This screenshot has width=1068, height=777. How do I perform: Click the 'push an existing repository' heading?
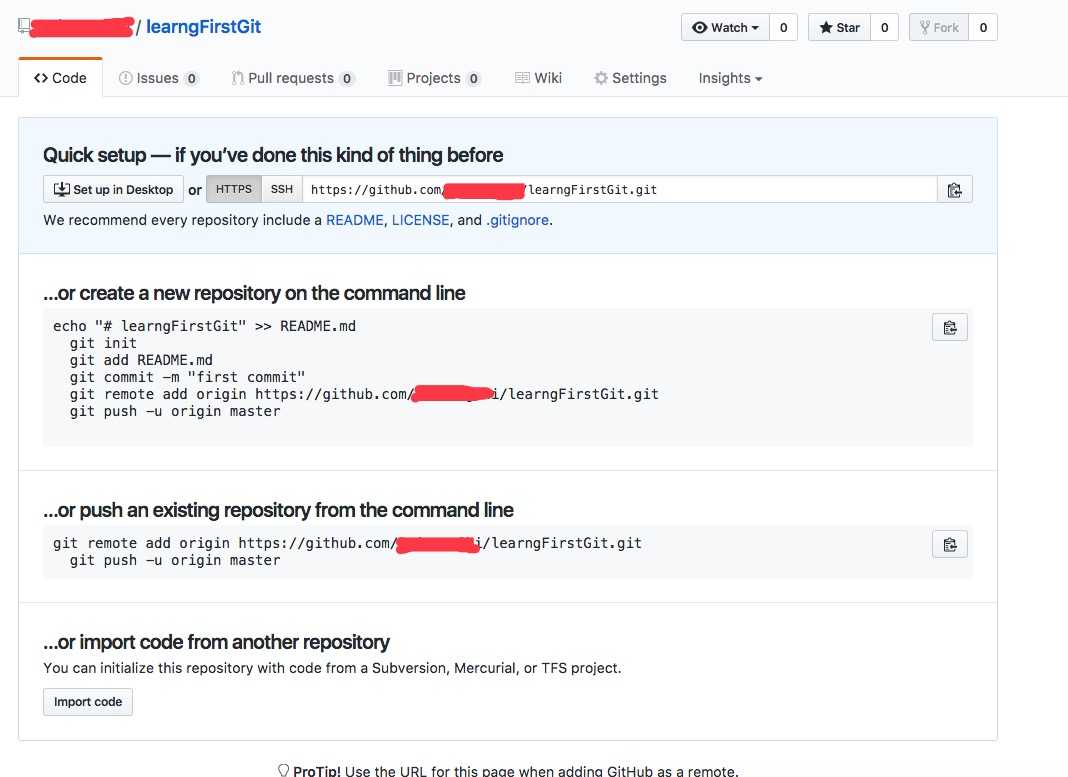pos(279,510)
